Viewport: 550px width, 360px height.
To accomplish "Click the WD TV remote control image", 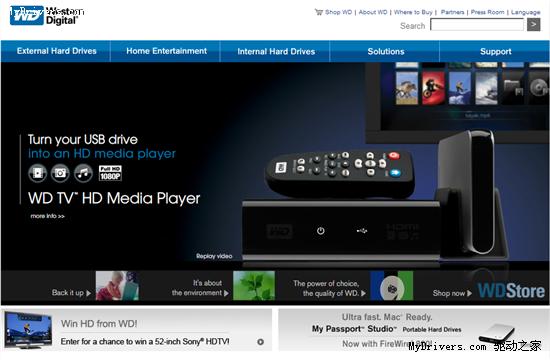I will pos(340,173).
